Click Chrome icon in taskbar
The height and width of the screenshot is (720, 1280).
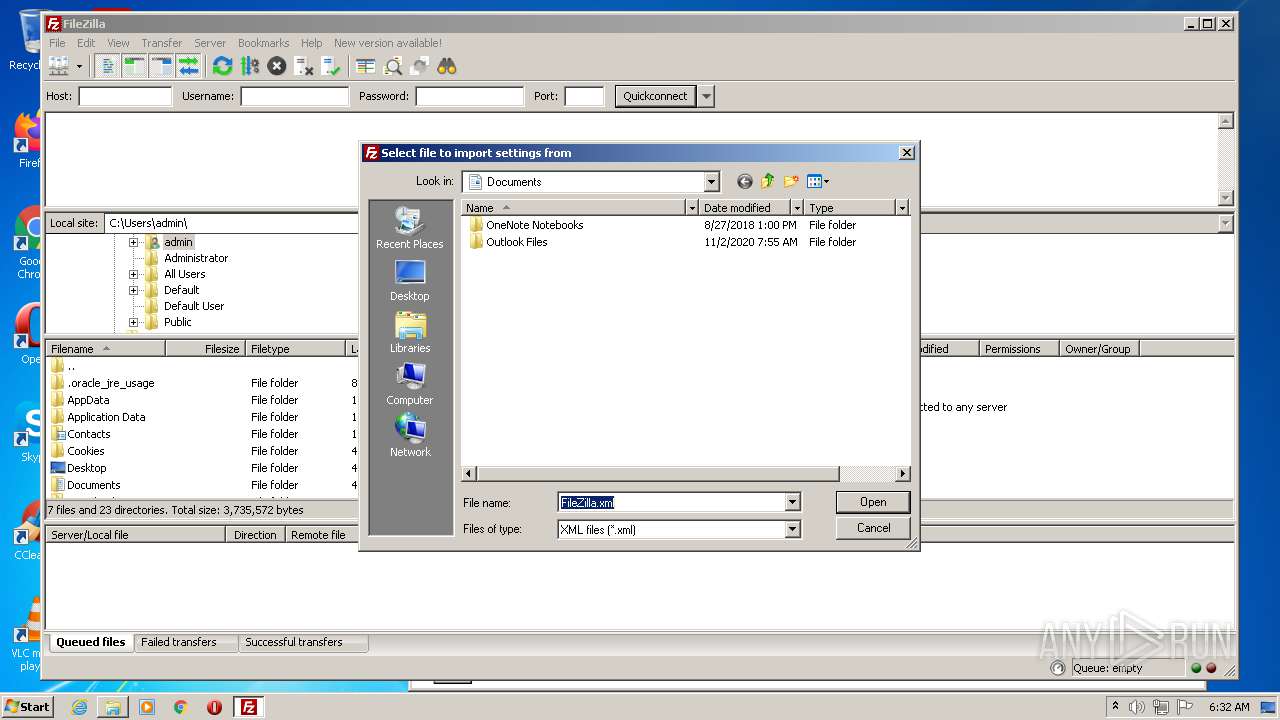pos(180,707)
